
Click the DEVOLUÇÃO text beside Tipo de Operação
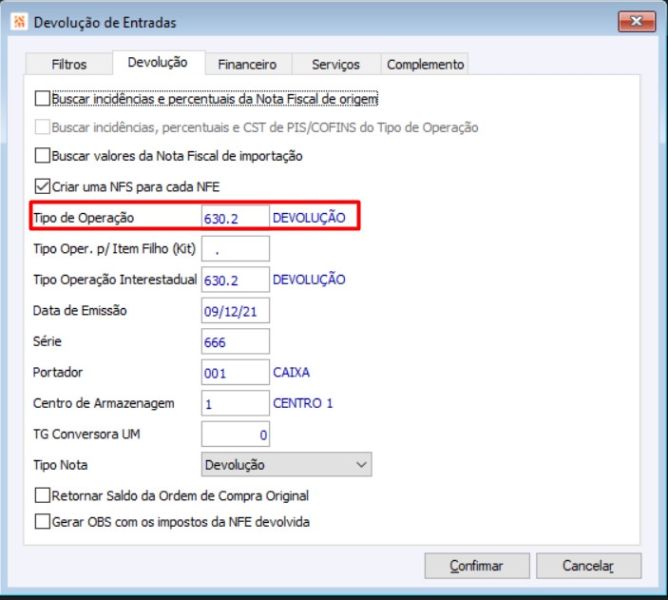309,218
